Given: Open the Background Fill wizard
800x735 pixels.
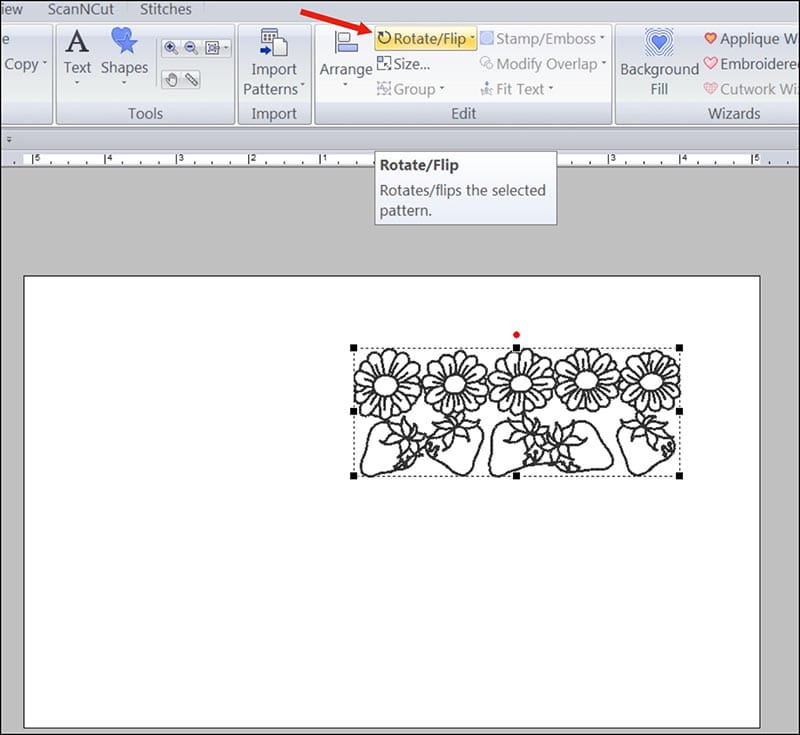Looking at the screenshot, I should (x=659, y=62).
